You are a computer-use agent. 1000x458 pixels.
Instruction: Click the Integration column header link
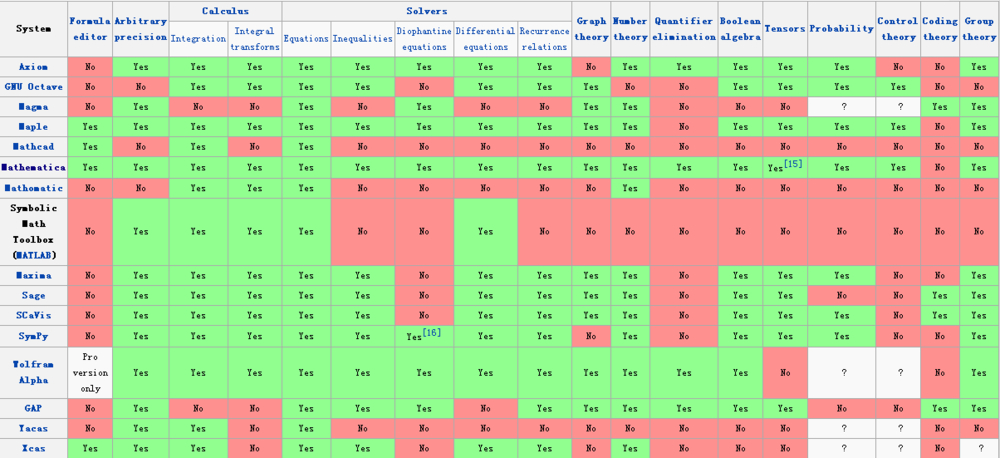point(198,39)
